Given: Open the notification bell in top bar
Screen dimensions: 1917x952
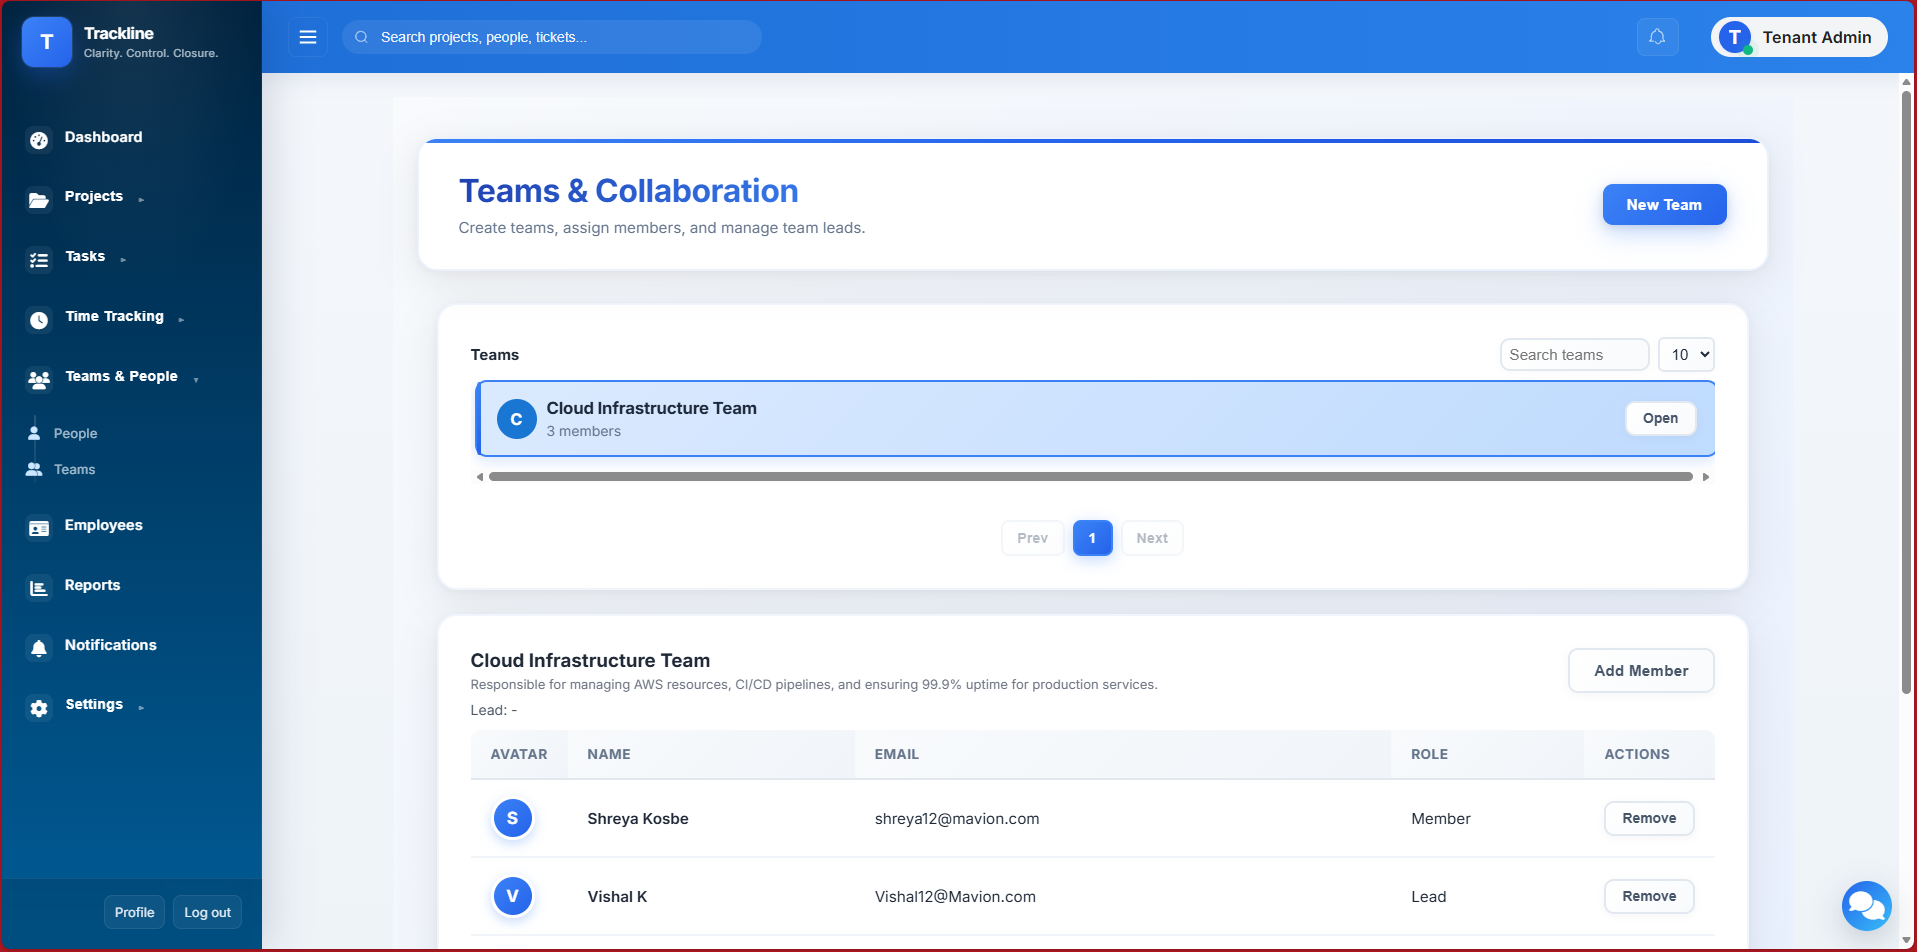Looking at the screenshot, I should [x=1657, y=37].
